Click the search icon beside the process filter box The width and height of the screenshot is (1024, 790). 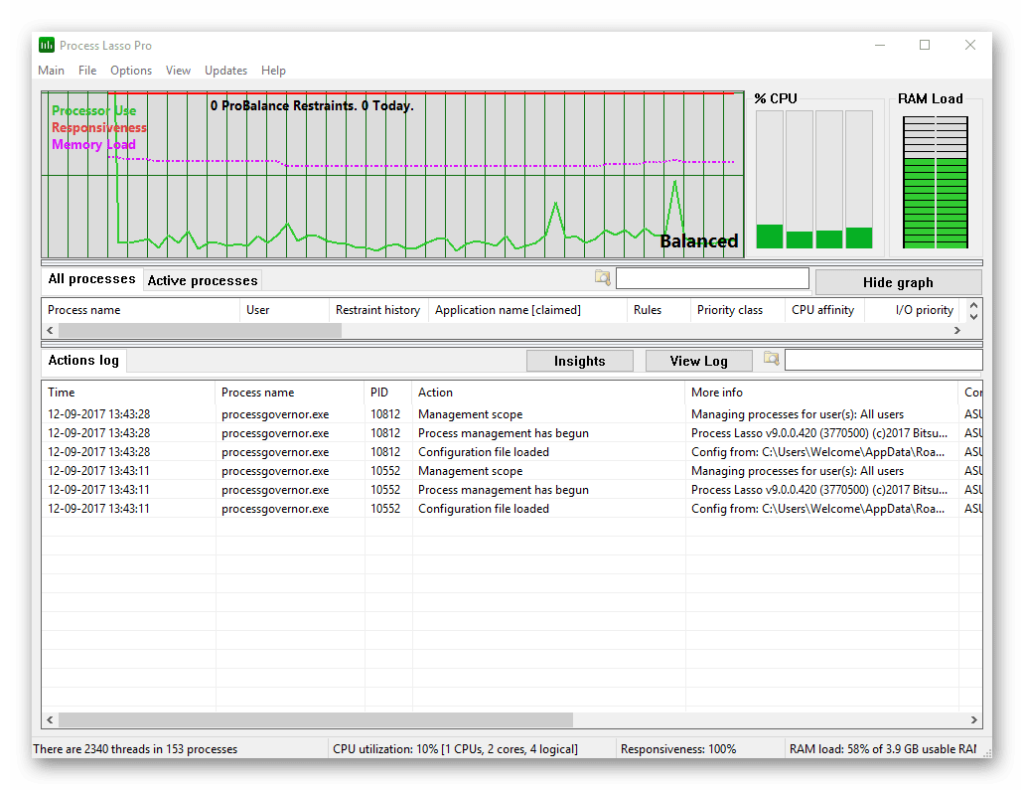point(603,278)
